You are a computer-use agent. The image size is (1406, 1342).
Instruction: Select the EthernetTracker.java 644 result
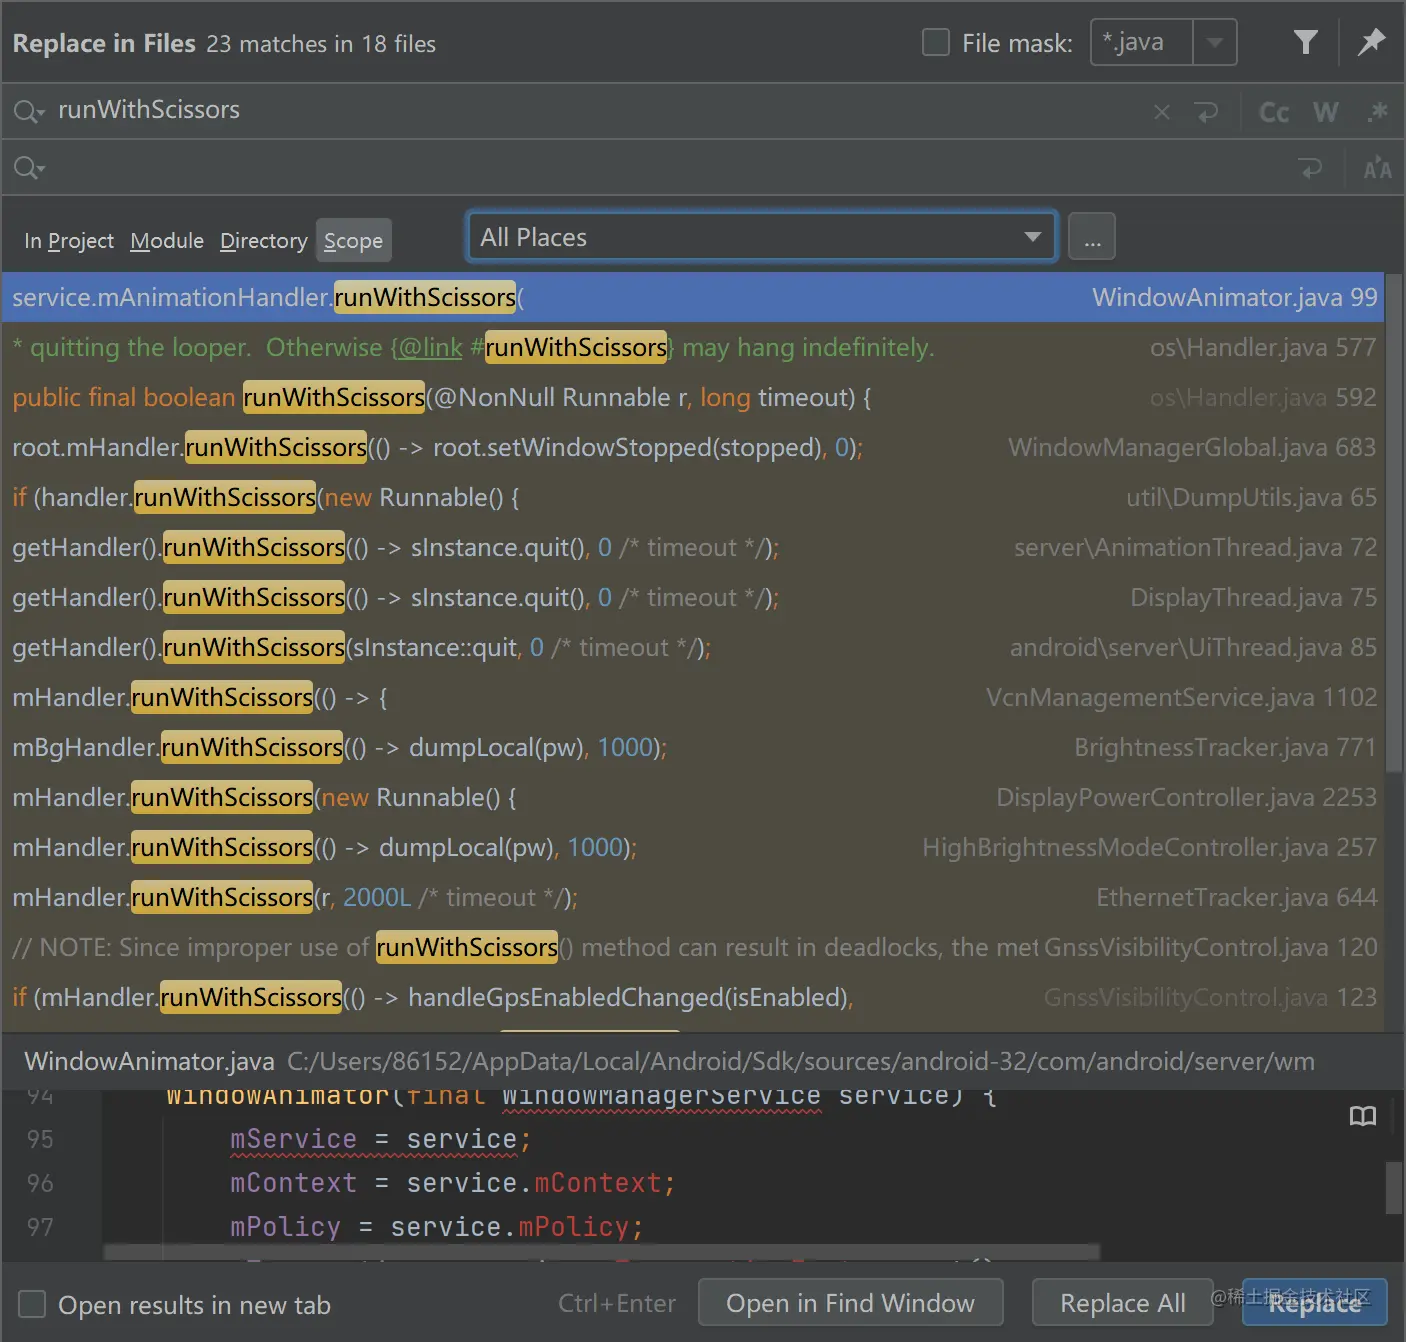point(694,897)
